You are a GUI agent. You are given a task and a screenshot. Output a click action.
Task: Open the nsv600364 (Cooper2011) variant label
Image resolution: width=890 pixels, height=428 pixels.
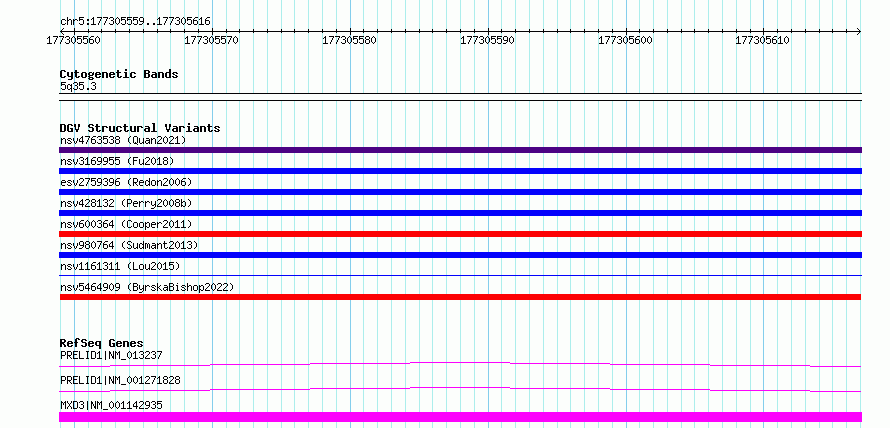[126, 224]
